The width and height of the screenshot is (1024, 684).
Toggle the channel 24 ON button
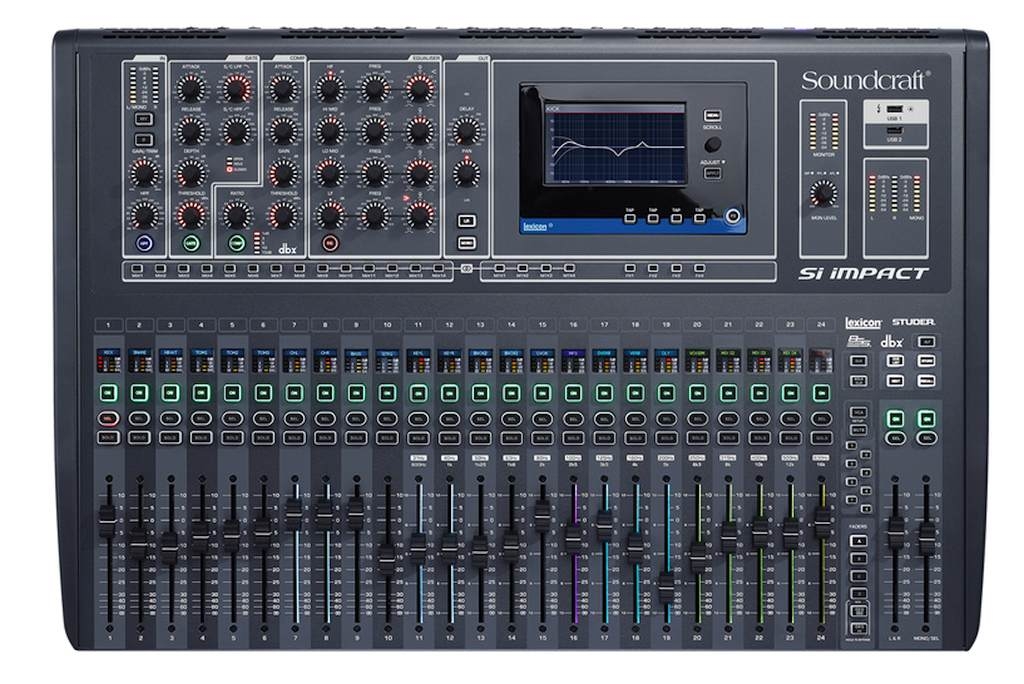(x=821, y=392)
